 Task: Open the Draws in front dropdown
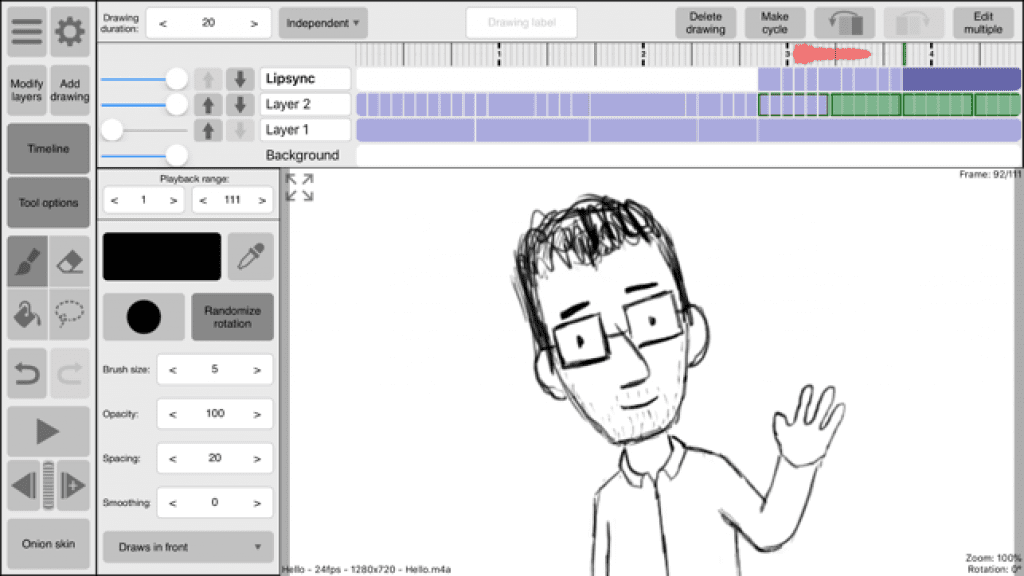click(187, 547)
